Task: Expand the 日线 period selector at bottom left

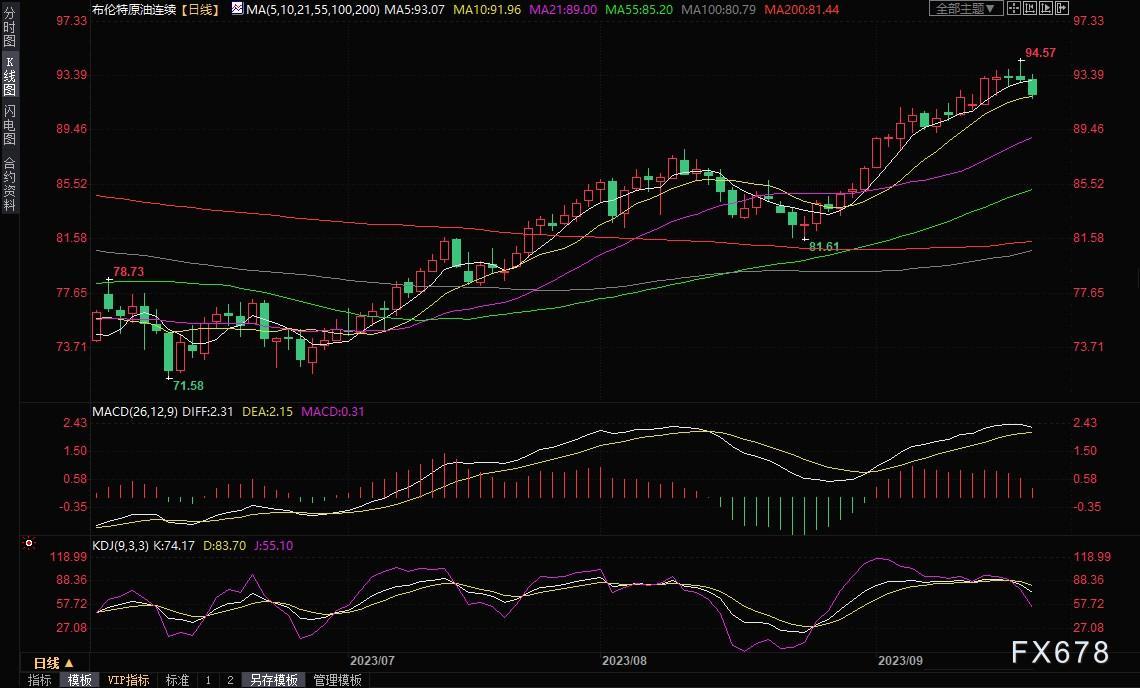Action: (x=54, y=663)
